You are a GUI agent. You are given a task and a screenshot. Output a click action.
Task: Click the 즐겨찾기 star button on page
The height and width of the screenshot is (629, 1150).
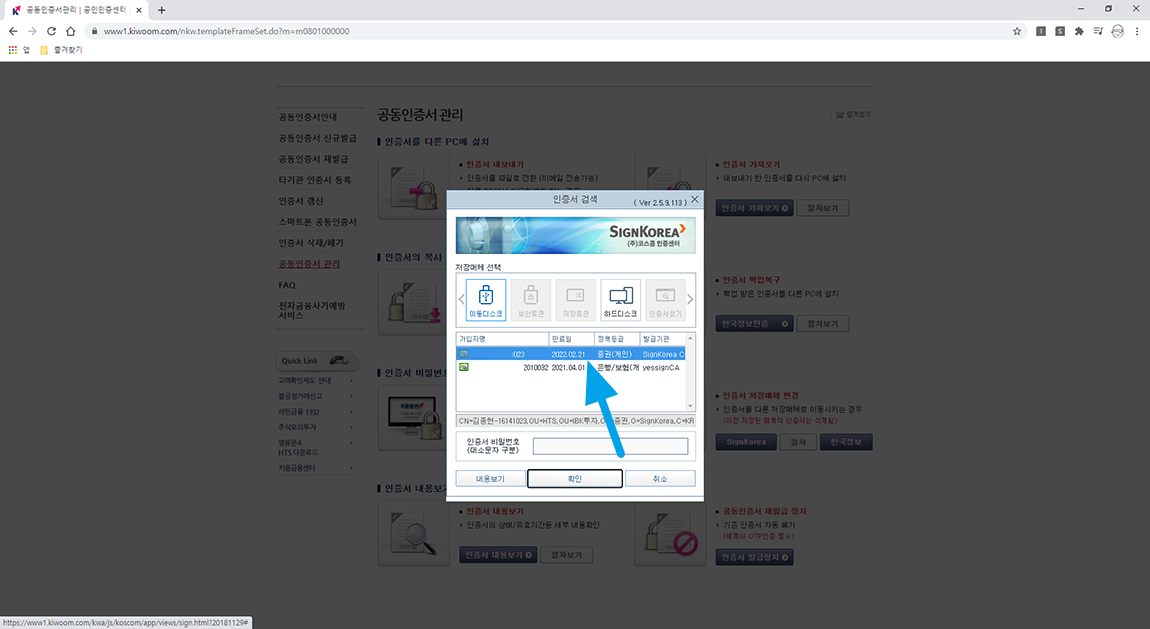[853, 114]
